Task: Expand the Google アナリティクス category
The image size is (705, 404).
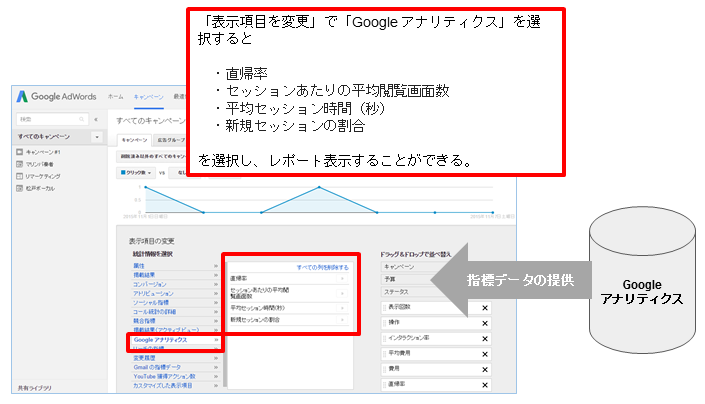Action: click(x=160, y=341)
